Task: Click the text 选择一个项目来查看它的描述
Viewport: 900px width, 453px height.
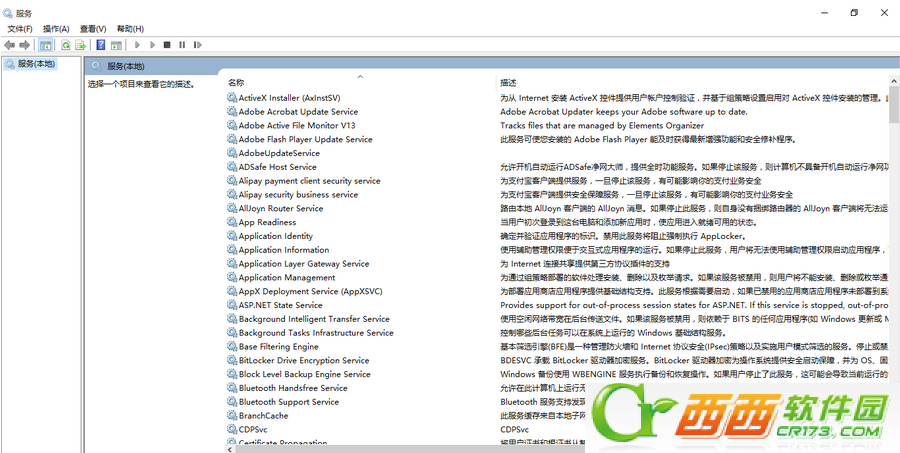Action: 142,84
